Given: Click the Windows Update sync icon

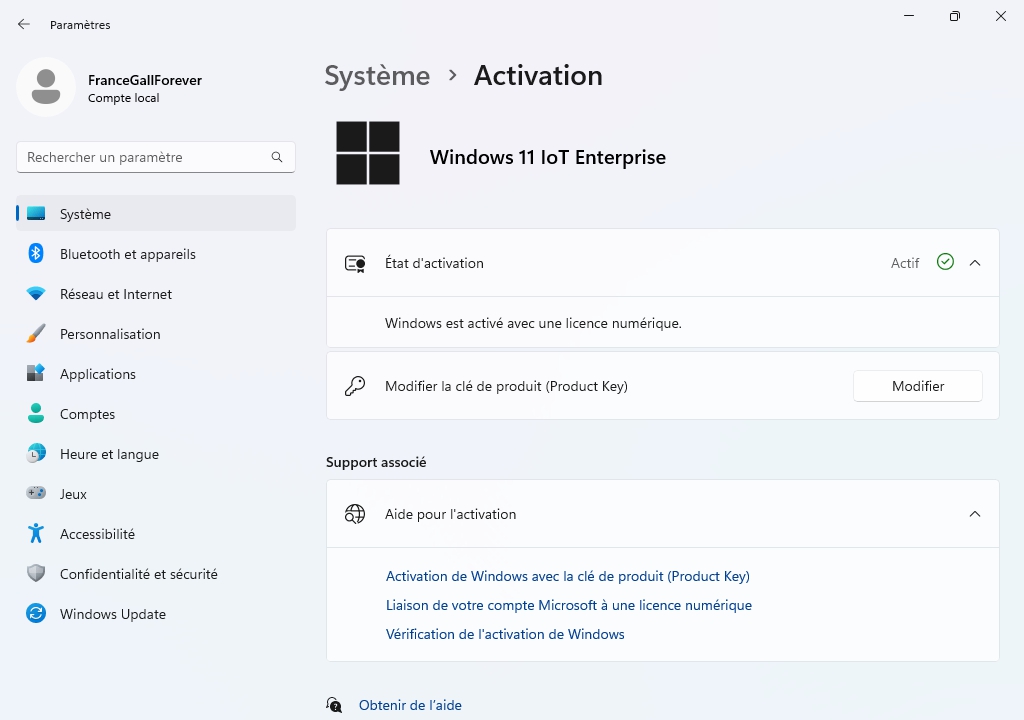Looking at the screenshot, I should pos(36,614).
